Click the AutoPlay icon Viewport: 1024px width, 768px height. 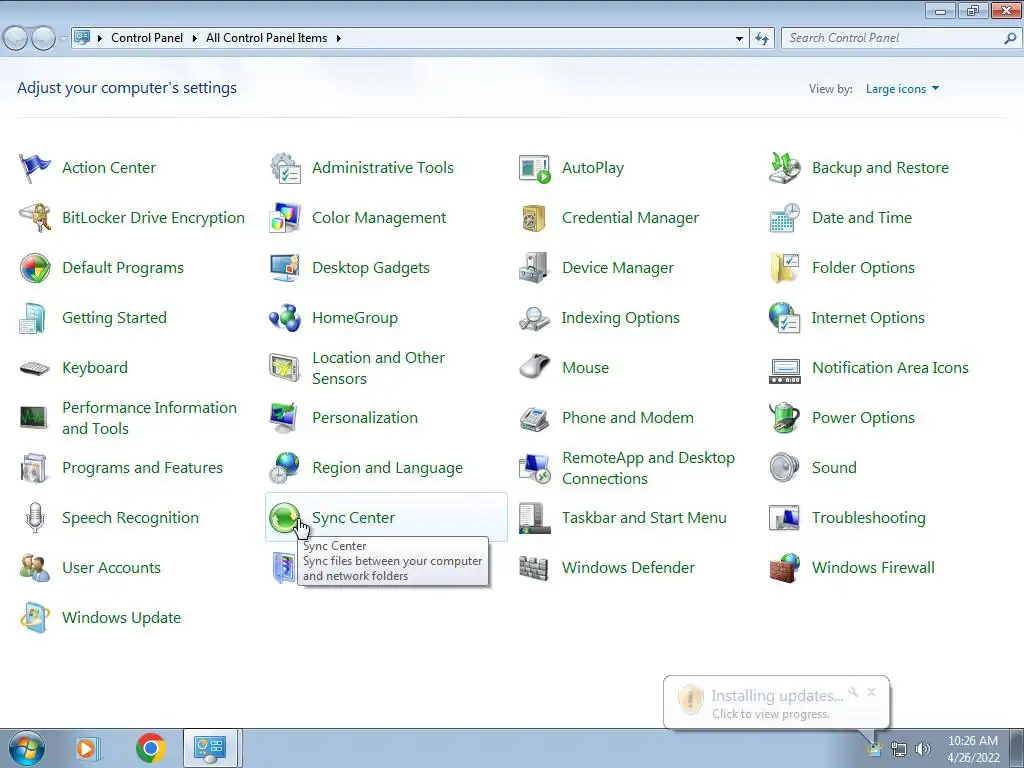tap(534, 168)
